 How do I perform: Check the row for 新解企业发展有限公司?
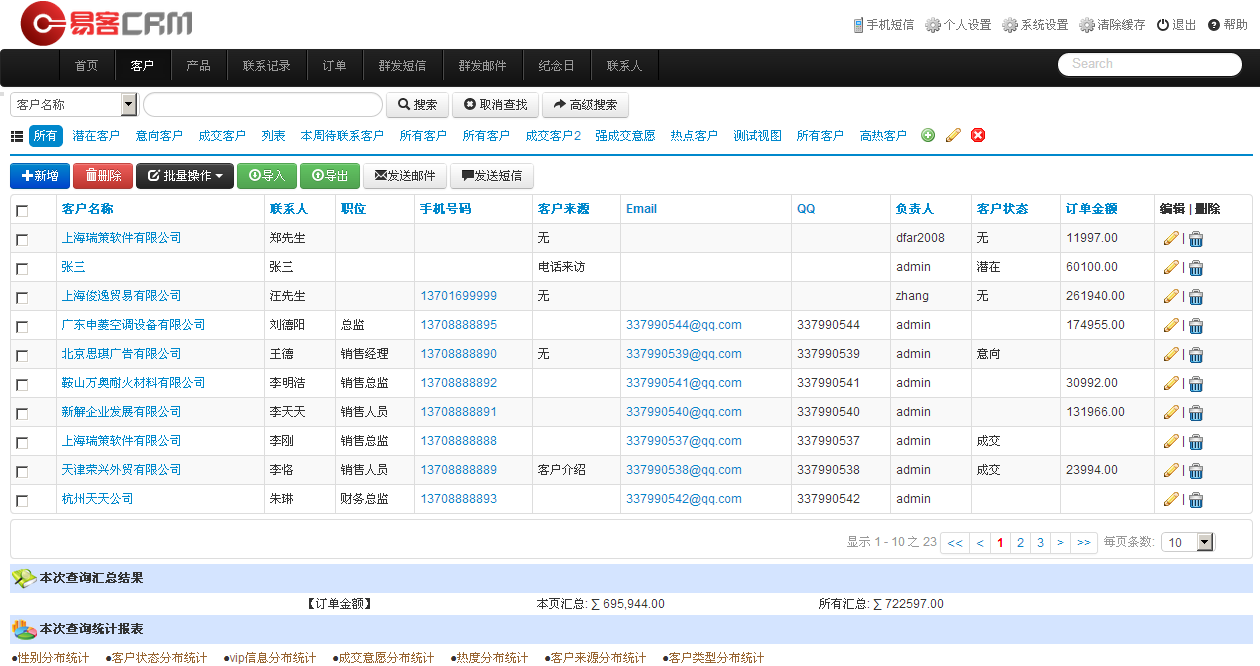coord(22,413)
